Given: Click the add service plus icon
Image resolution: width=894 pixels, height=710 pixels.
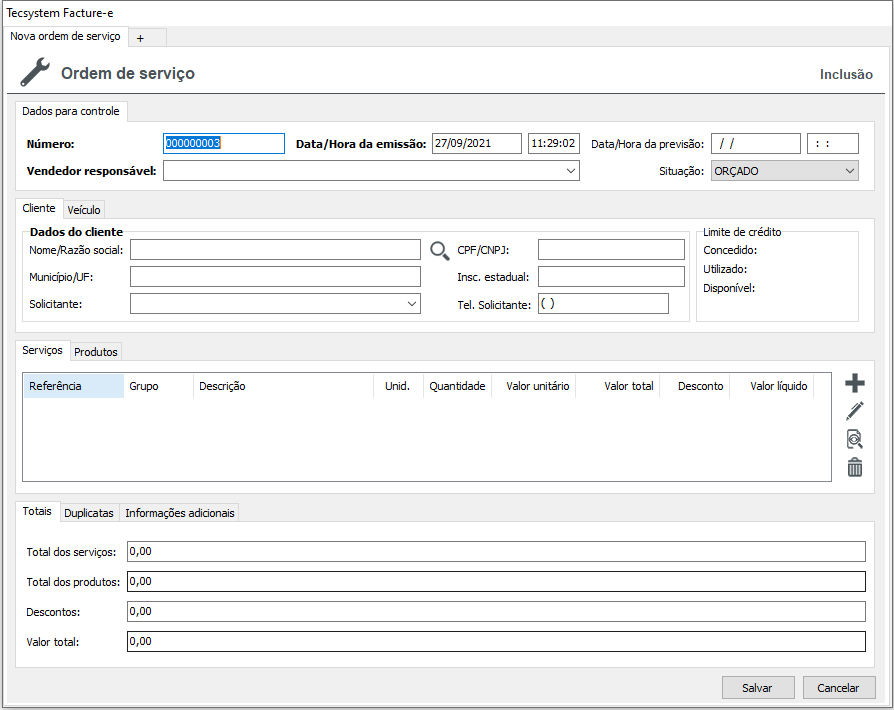Looking at the screenshot, I should [x=855, y=383].
